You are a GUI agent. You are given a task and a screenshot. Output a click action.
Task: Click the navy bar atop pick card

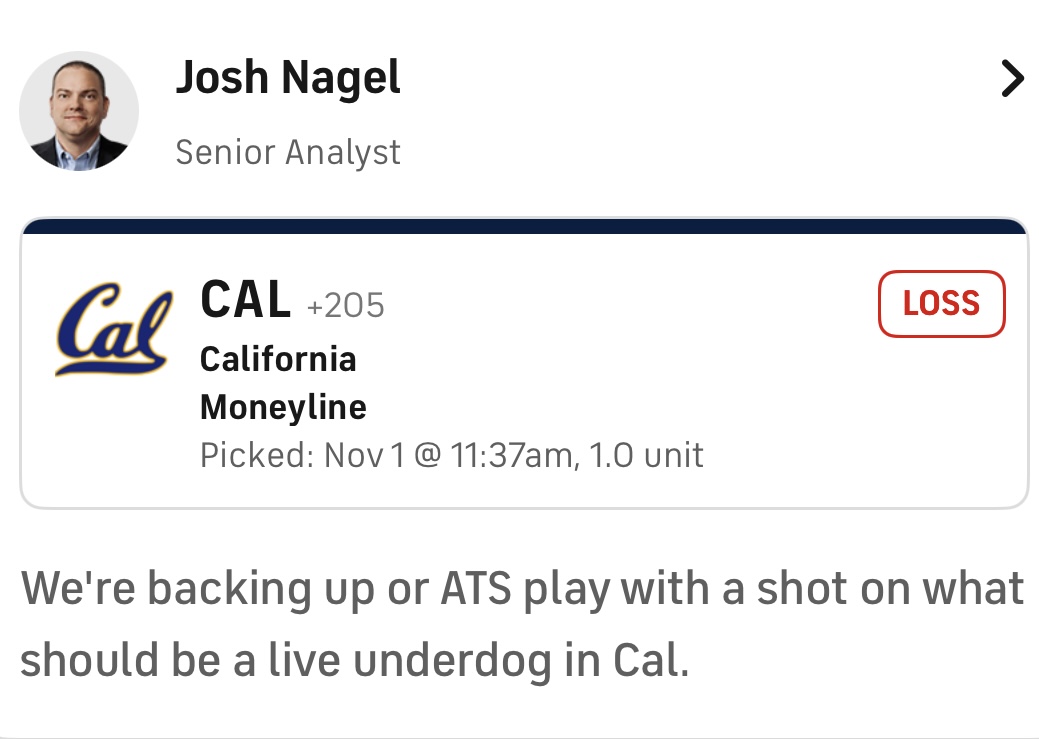[524, 226]
